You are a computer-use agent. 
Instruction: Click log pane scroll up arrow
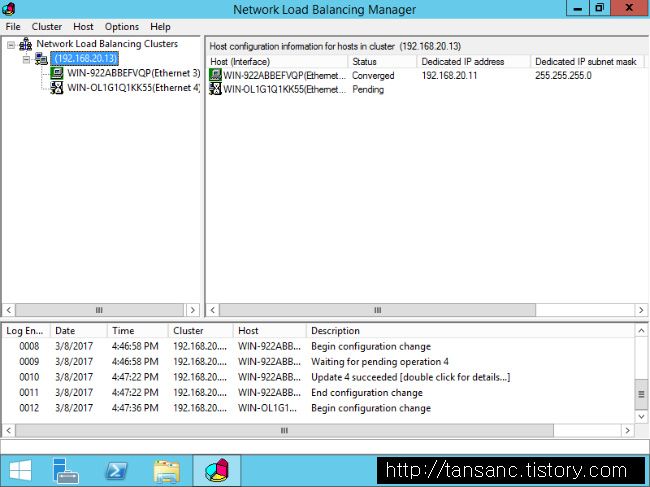(641, 331)
